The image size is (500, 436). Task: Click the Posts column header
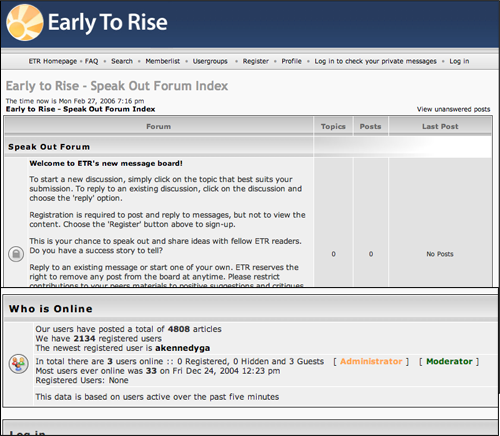coord(370,126)
